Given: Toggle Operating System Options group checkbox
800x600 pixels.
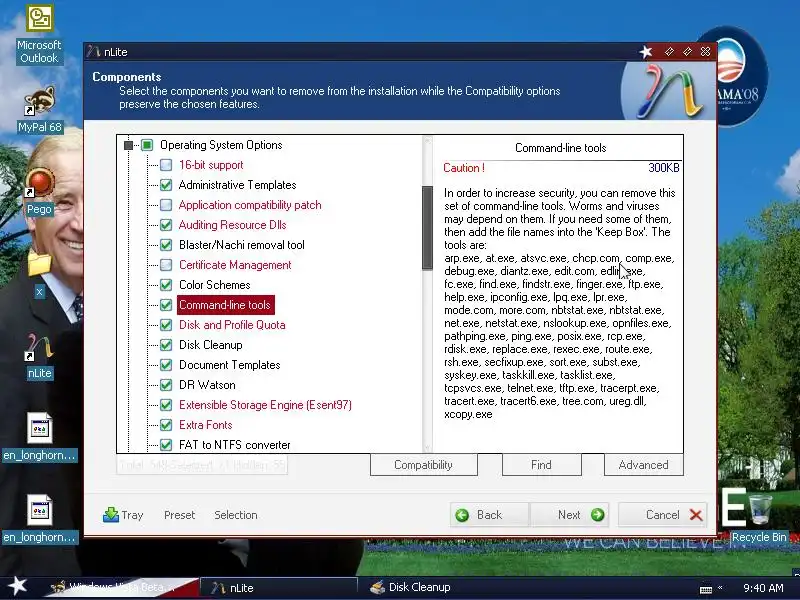Looking at the screenshot, I should [x=147, y=145].
